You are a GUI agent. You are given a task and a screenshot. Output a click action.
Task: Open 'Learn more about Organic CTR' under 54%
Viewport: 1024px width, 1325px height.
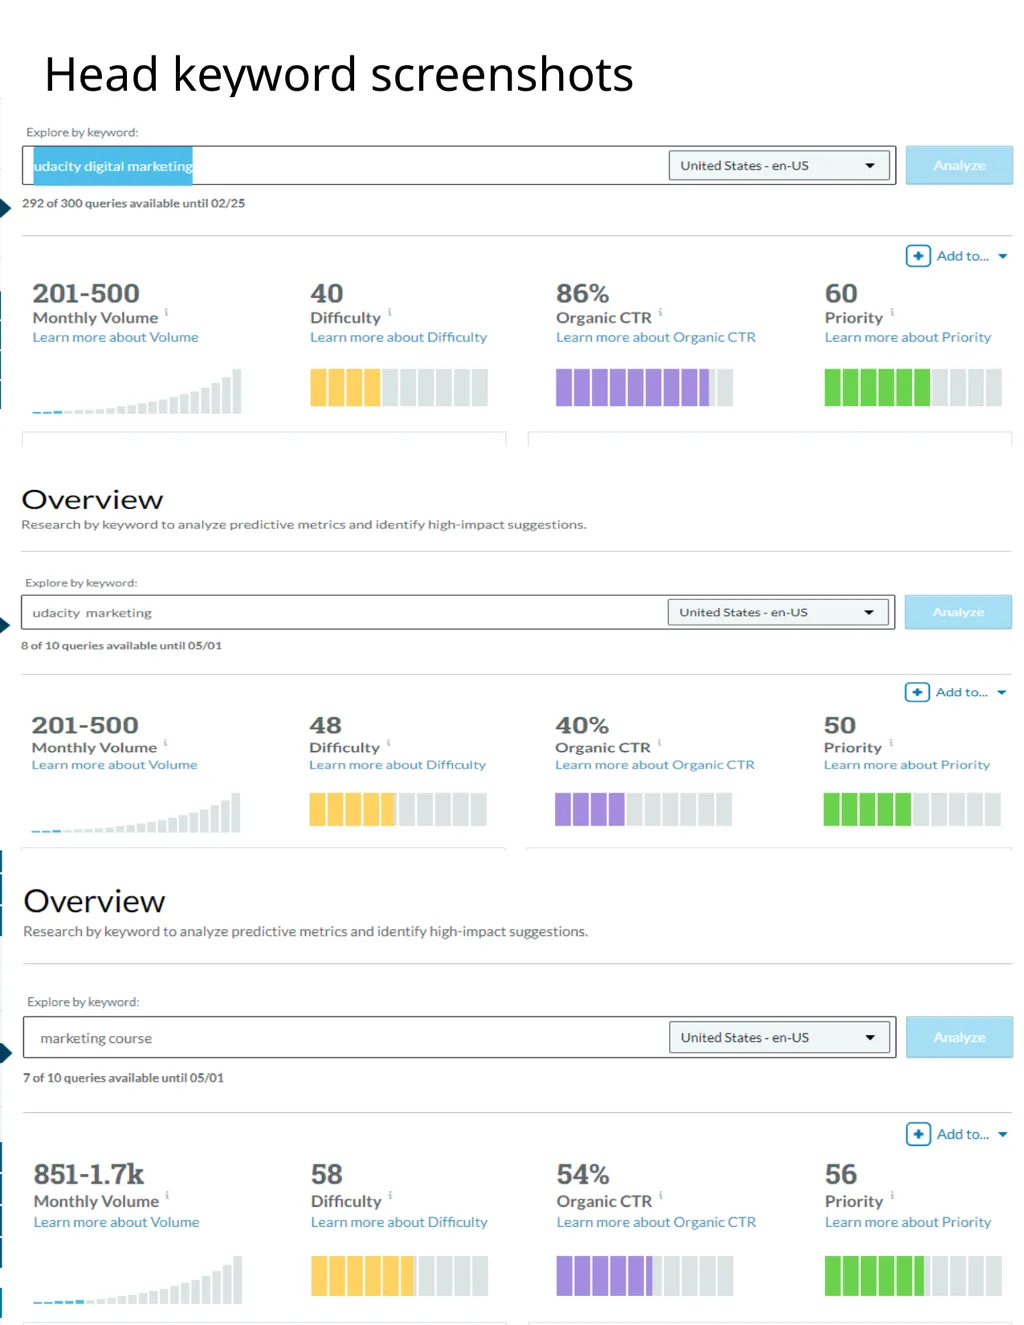(657, 1222)
